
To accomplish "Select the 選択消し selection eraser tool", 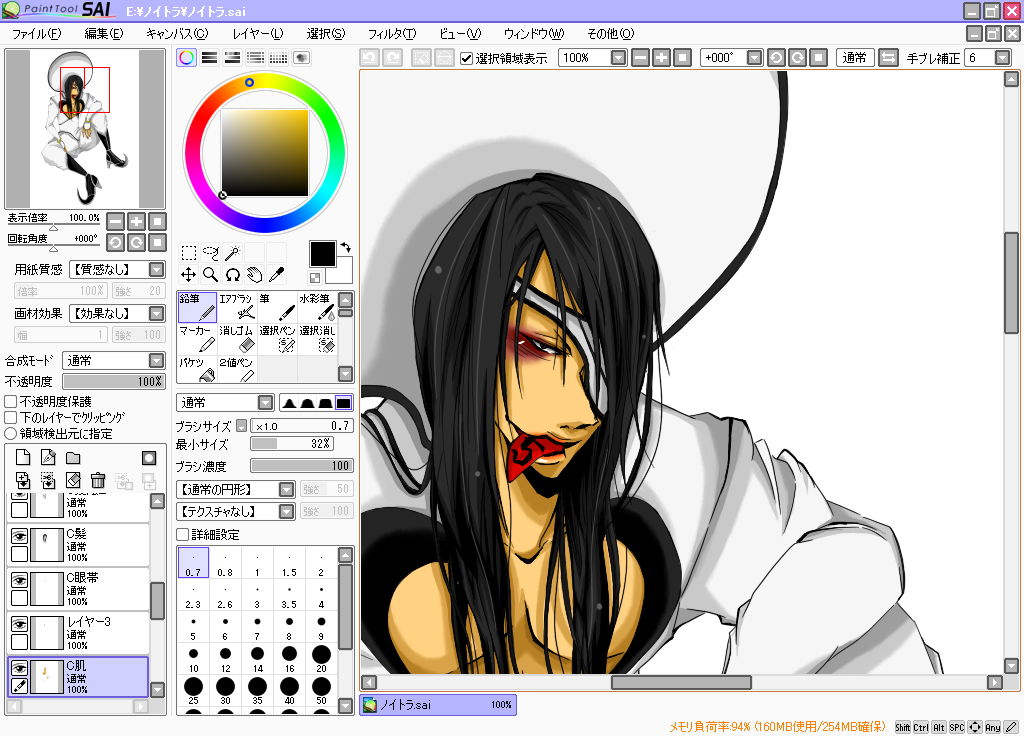I will coord(317,339).
